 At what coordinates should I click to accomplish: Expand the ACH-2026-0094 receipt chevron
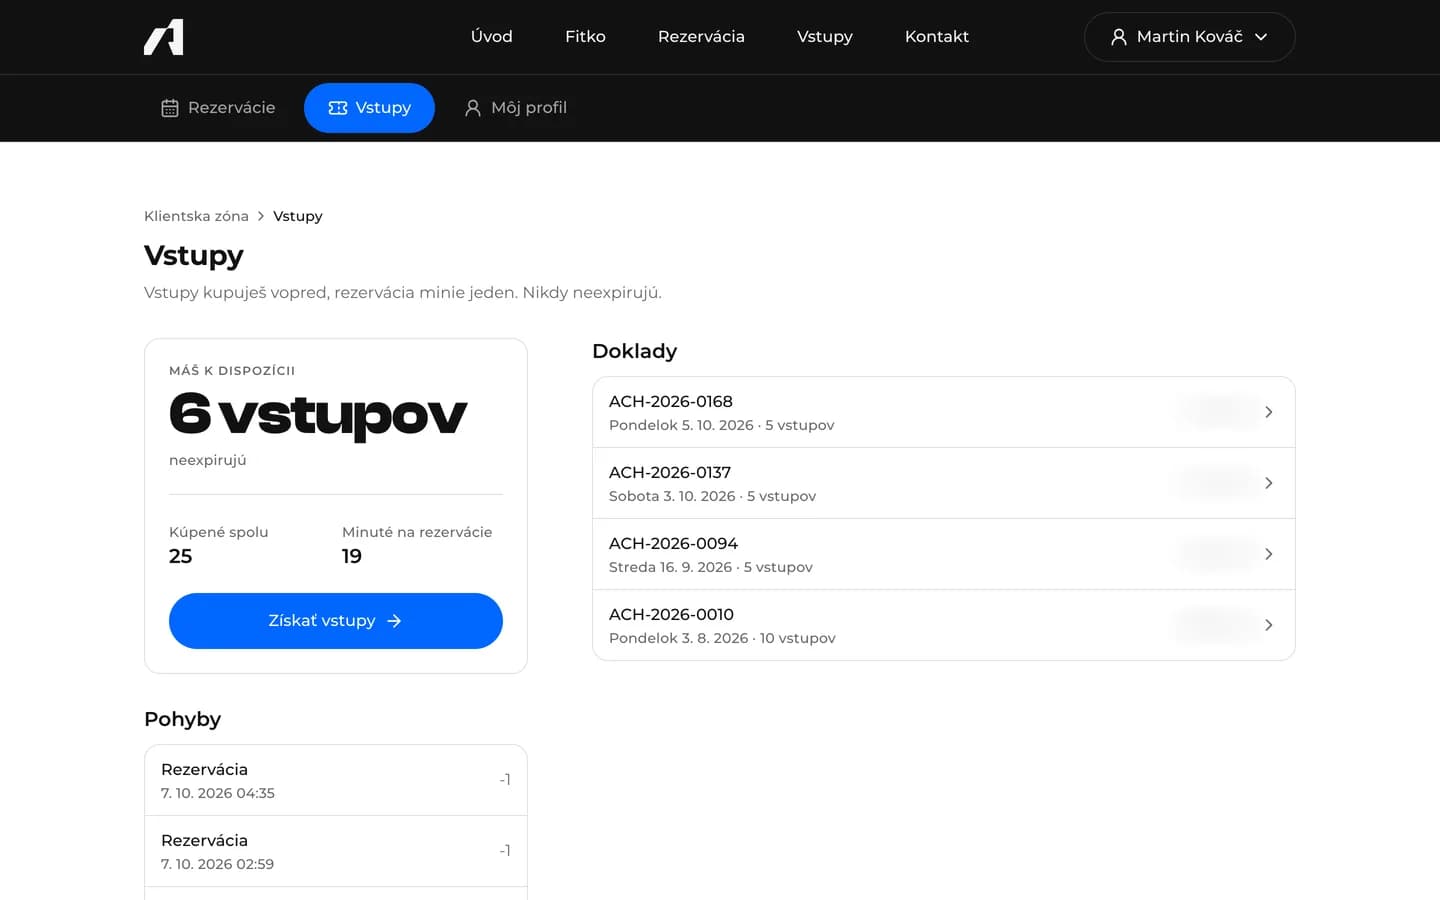(x=1268, y=554)
